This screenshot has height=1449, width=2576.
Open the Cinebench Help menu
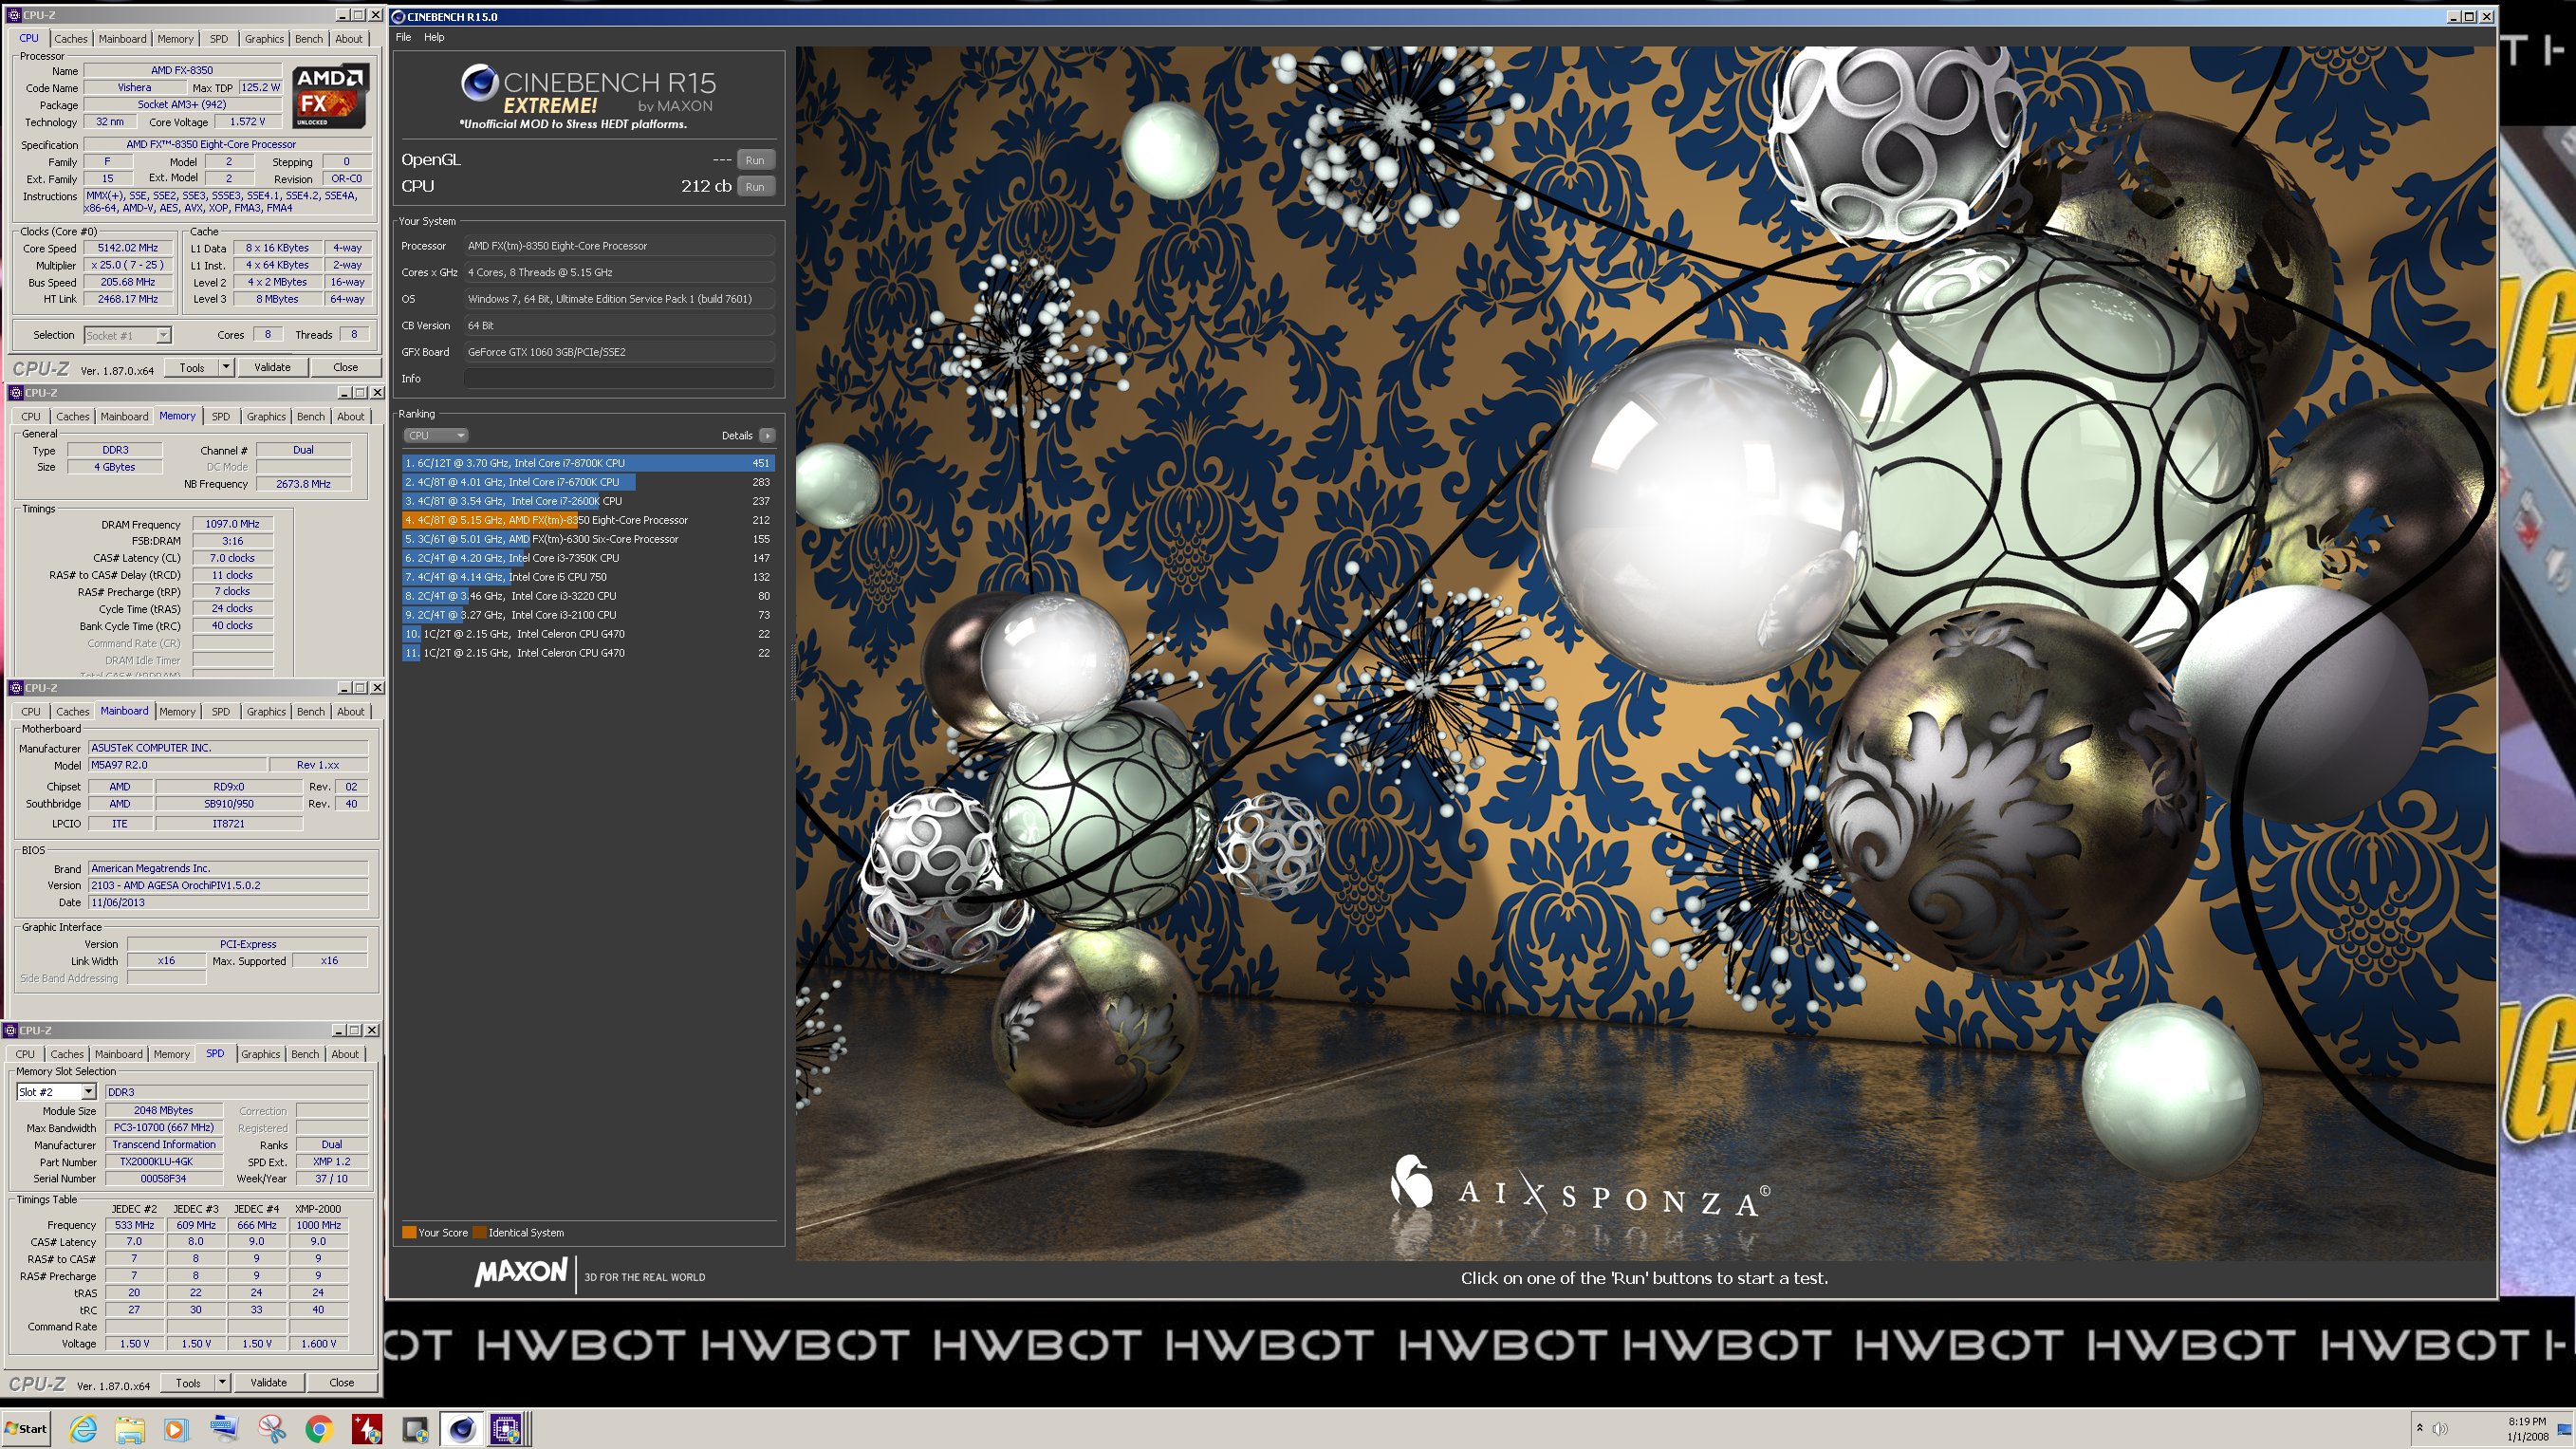tap(434, 37)
